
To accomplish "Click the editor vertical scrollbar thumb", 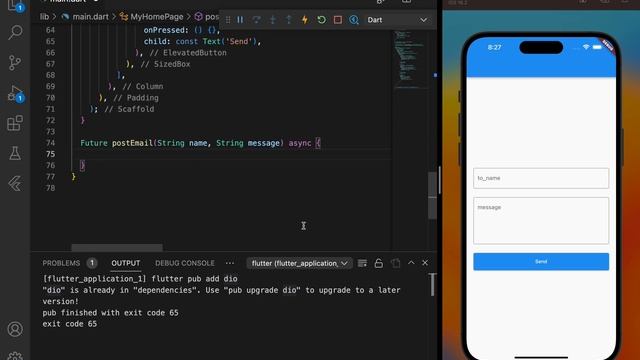I will (432, 196).
